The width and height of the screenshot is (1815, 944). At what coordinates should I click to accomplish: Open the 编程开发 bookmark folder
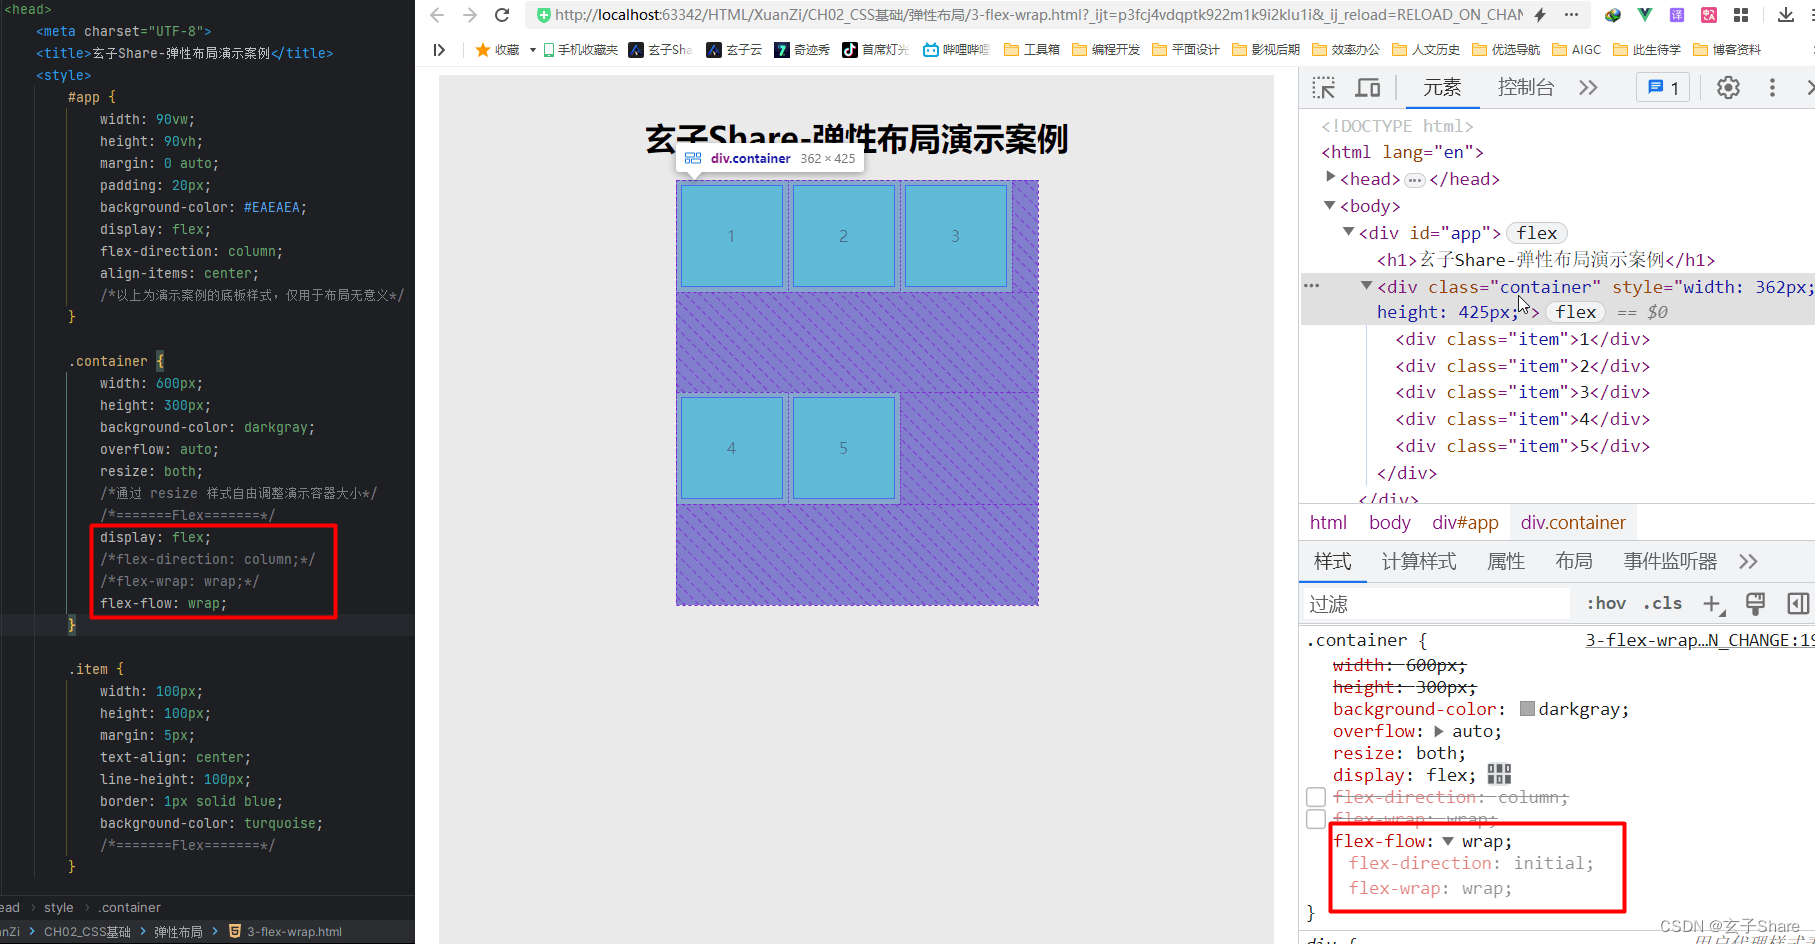[1106, 49]
